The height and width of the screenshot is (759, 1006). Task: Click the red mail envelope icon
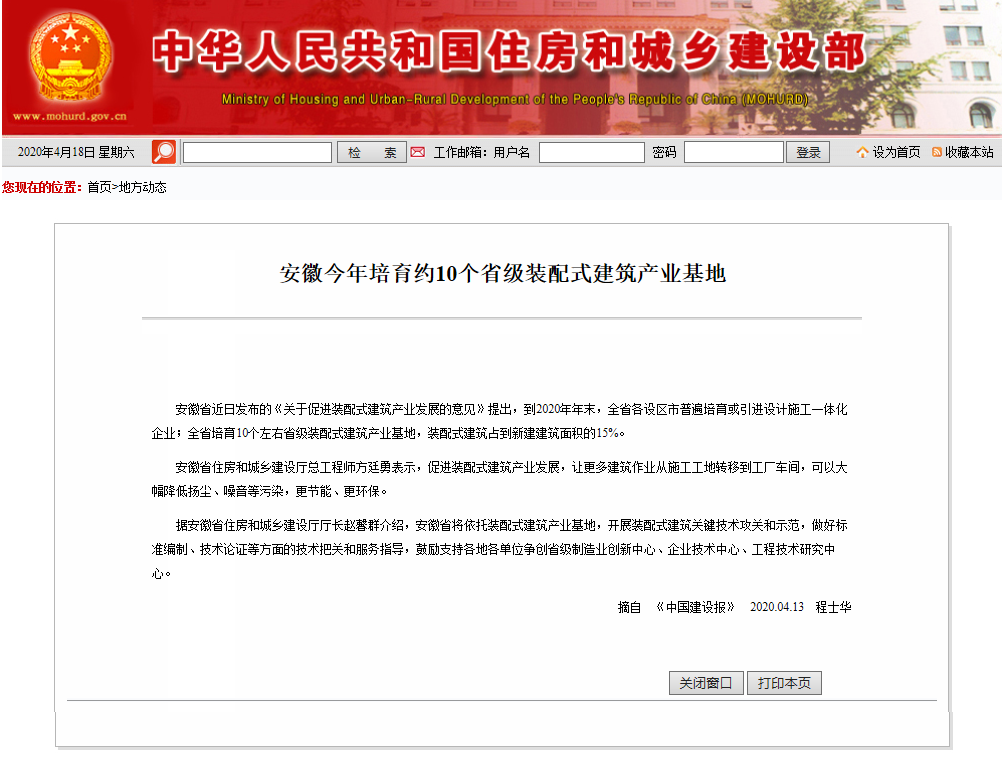(418, 152)
